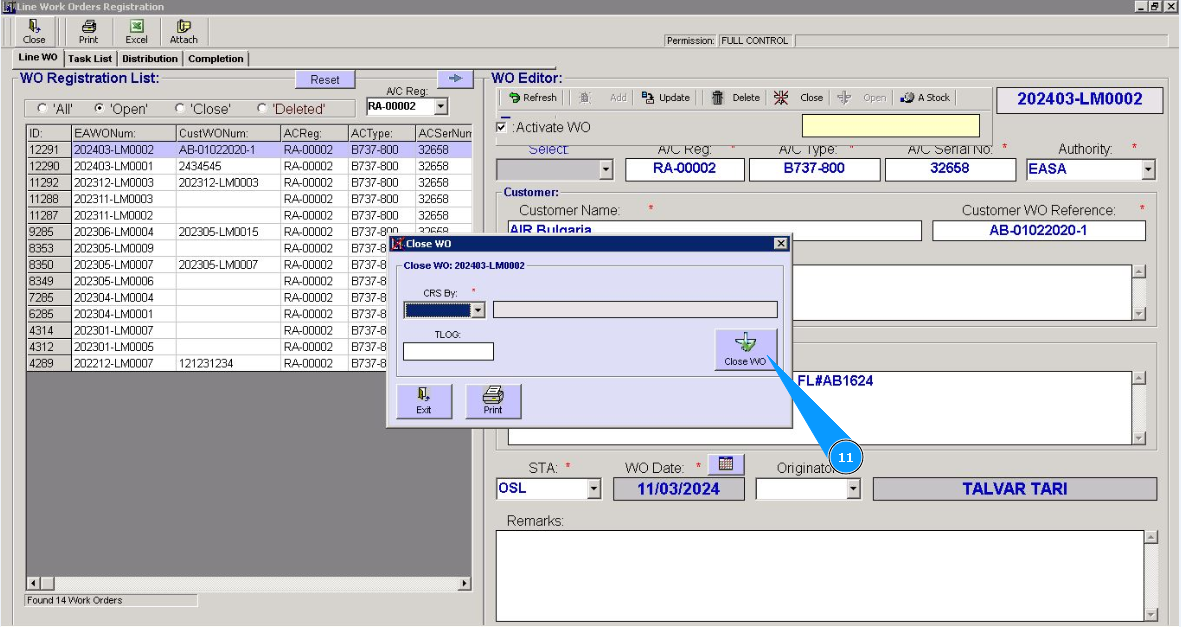
Task: Select the 'Open' radio button
Action: (99, 108)
